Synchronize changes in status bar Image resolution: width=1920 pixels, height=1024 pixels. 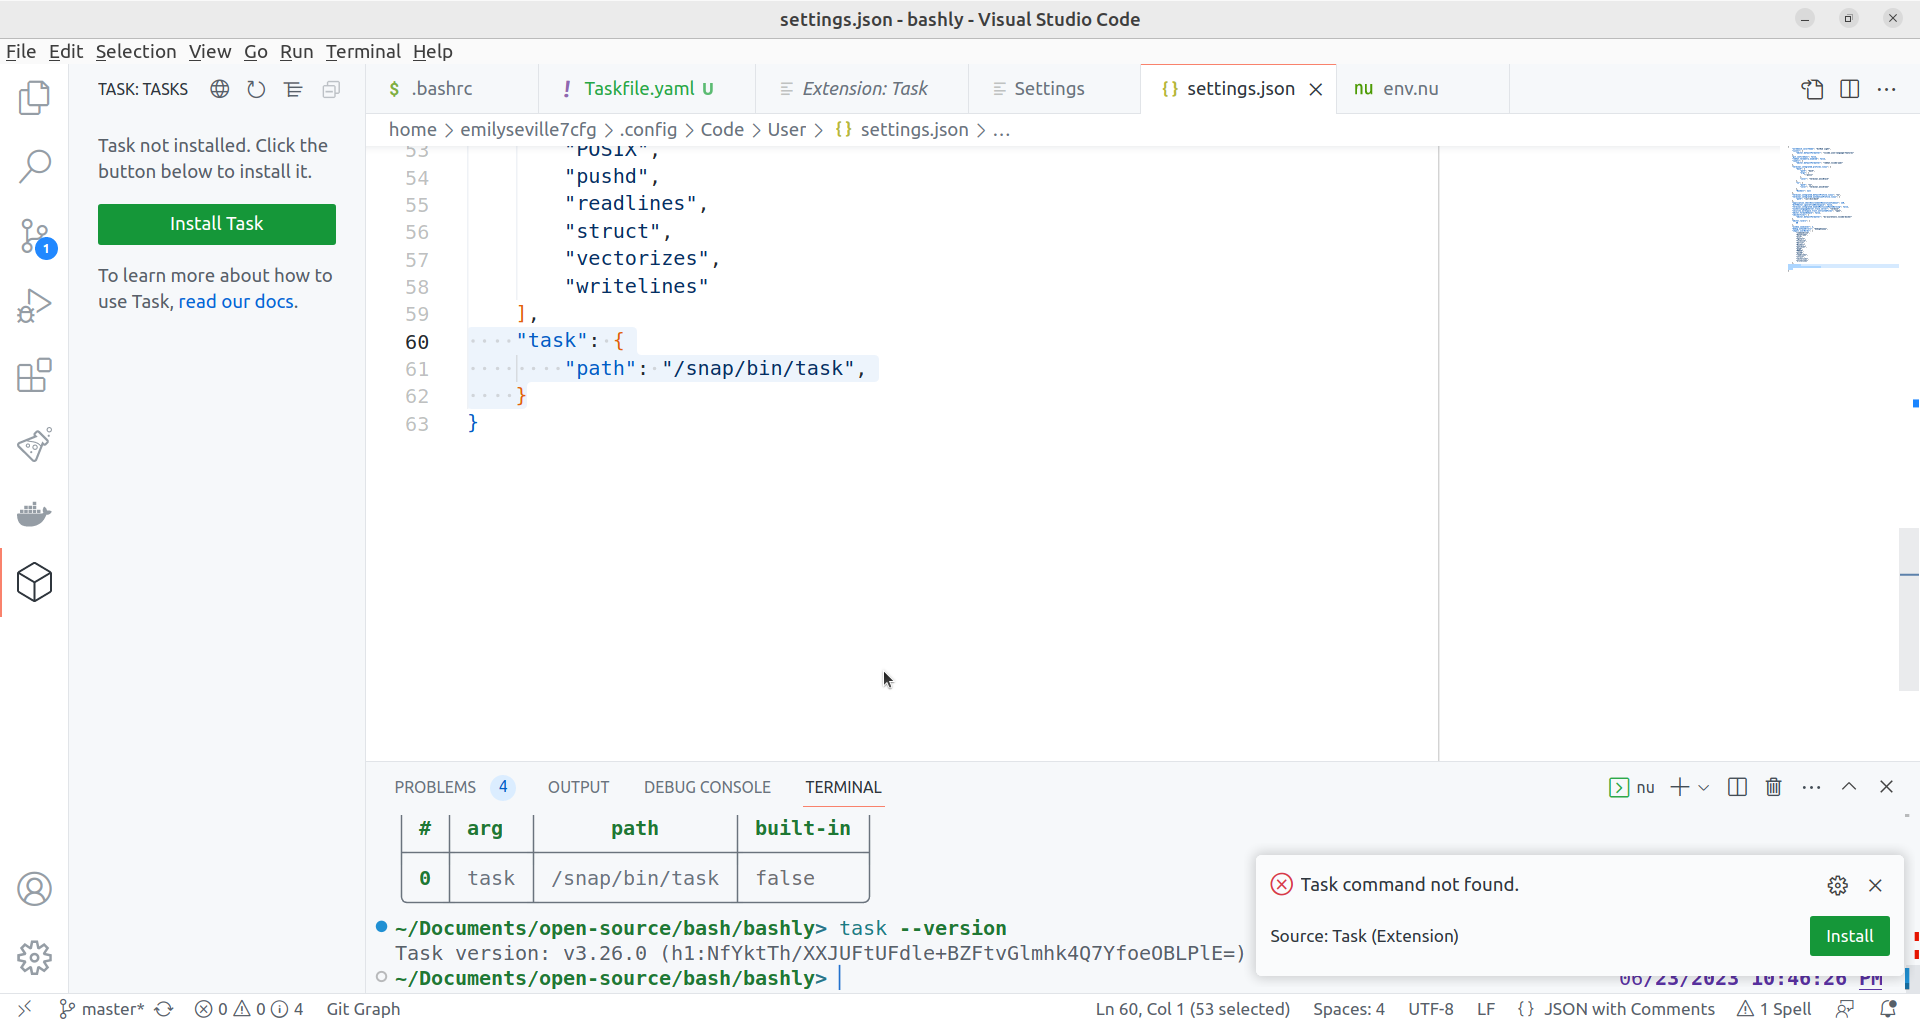[165, 1009]
